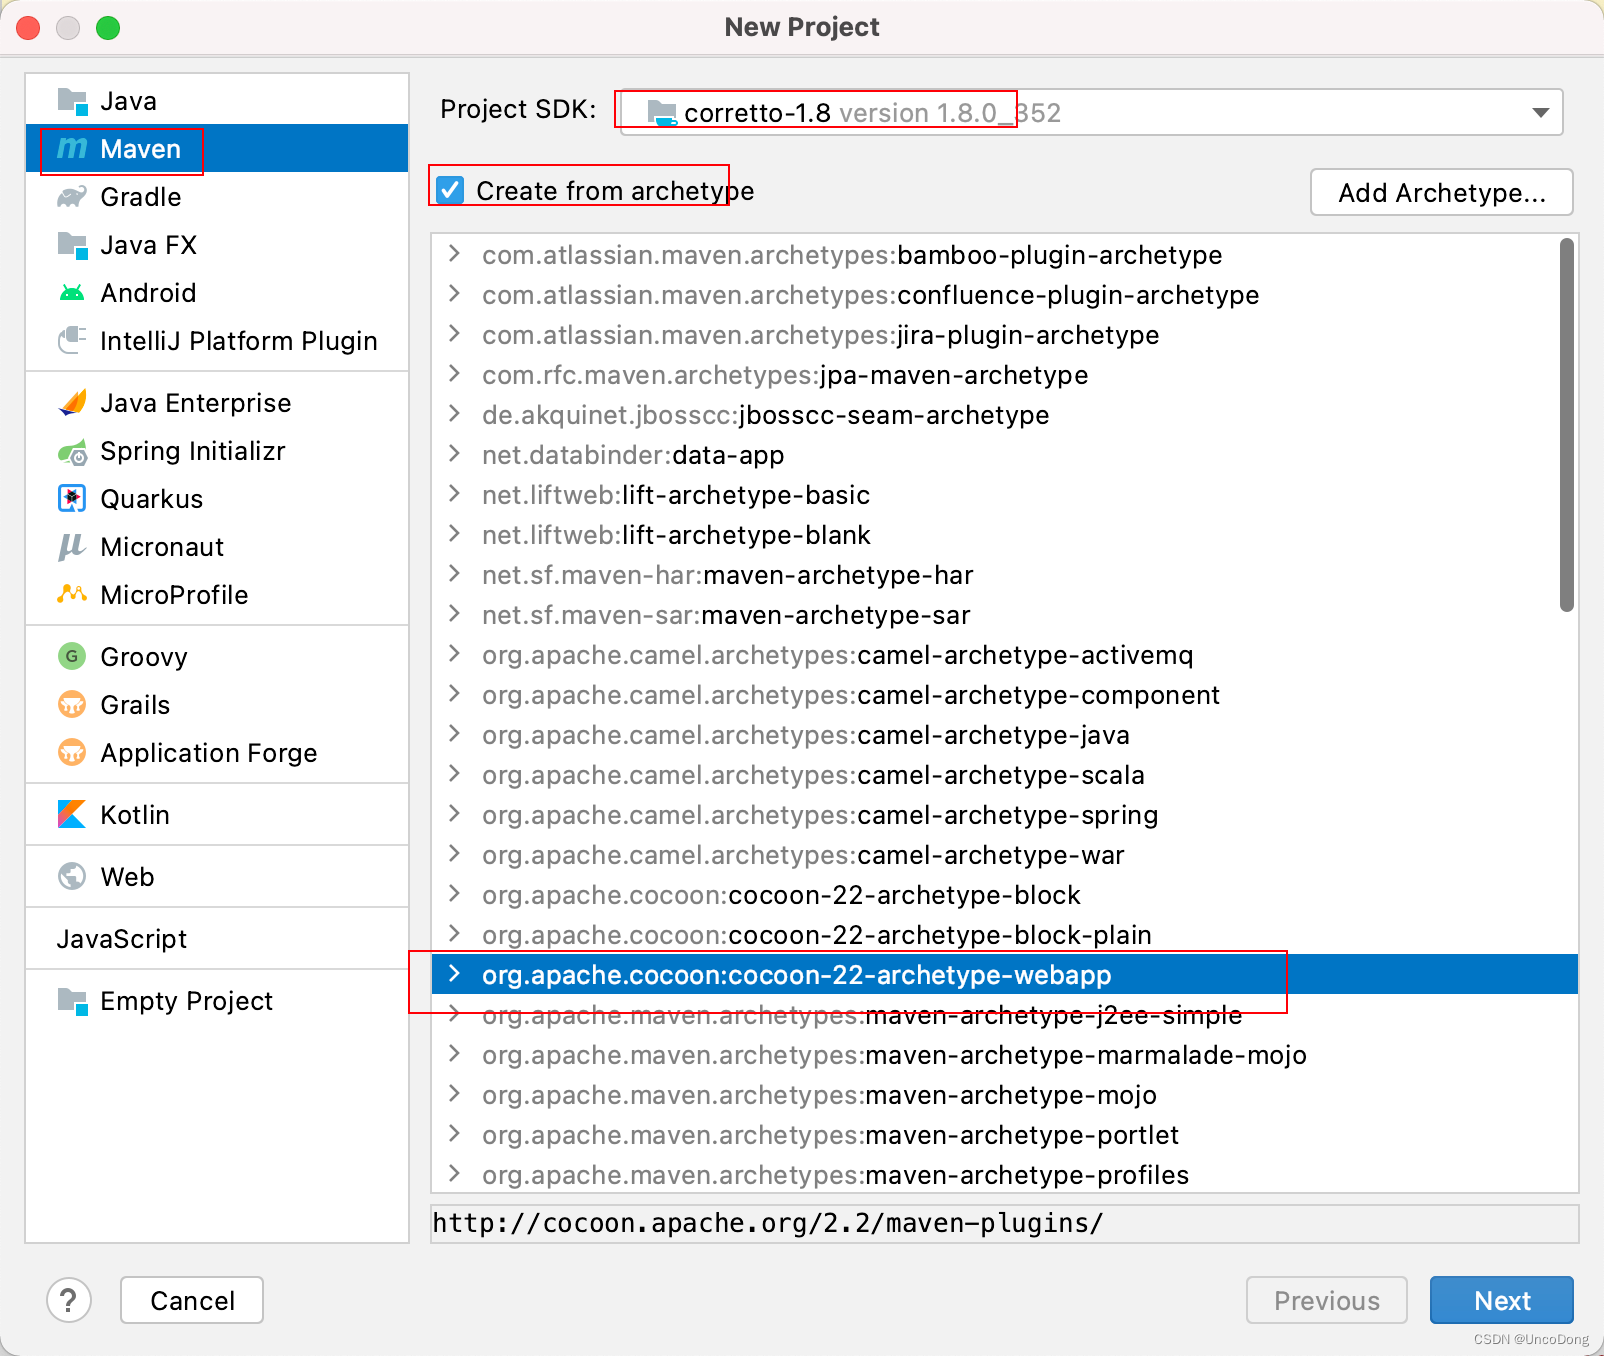Expand jira-plugin-archetype node
The image size is (1604, 1356).
click(x=455, y=334)
